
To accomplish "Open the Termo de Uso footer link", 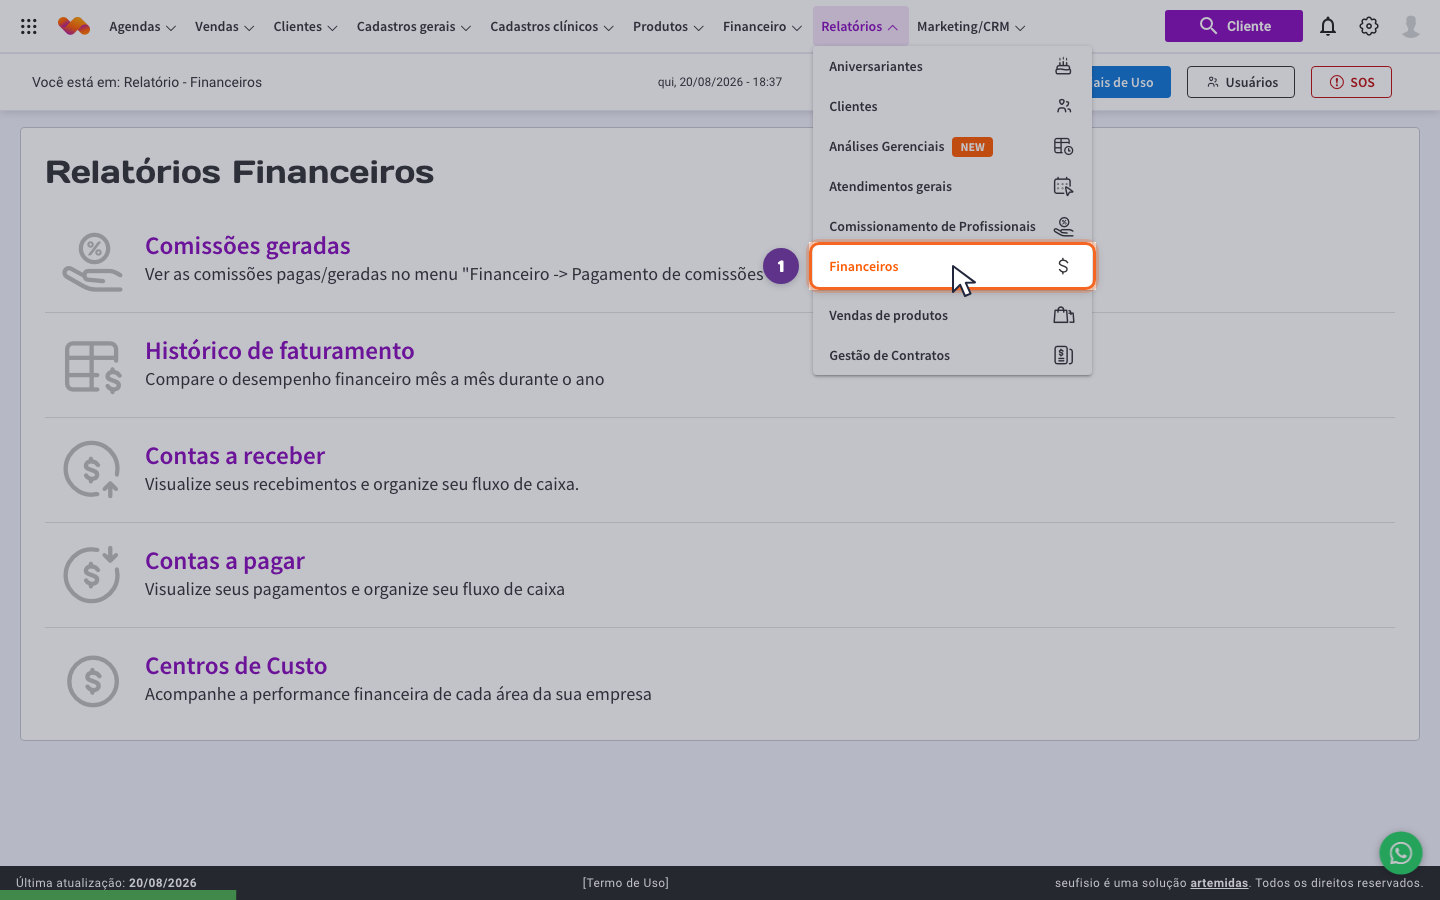I will [x=626, y=883].
